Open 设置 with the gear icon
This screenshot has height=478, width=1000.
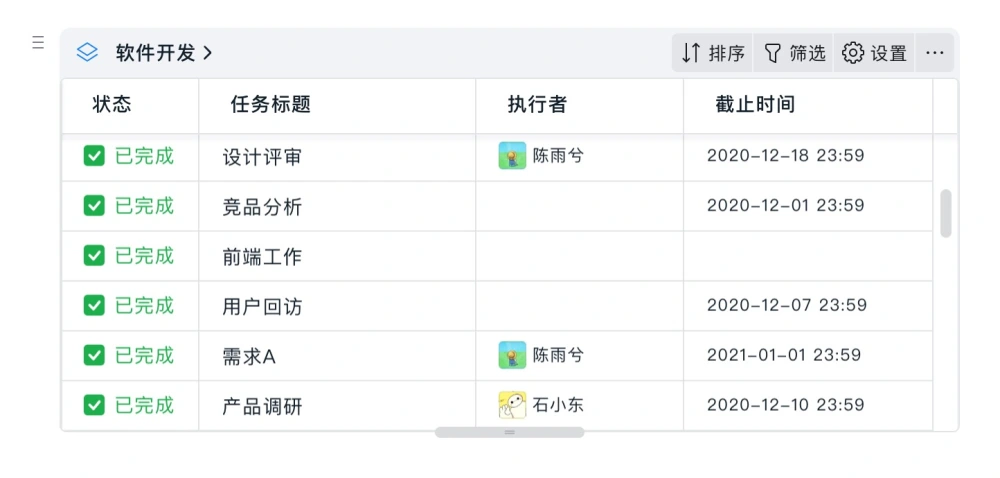pyautogui.click(x=874, y=53)
